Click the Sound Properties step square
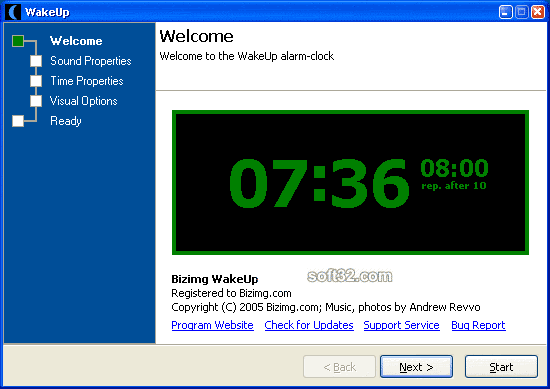Screen dimensions: 550x389 coord(36,61)
